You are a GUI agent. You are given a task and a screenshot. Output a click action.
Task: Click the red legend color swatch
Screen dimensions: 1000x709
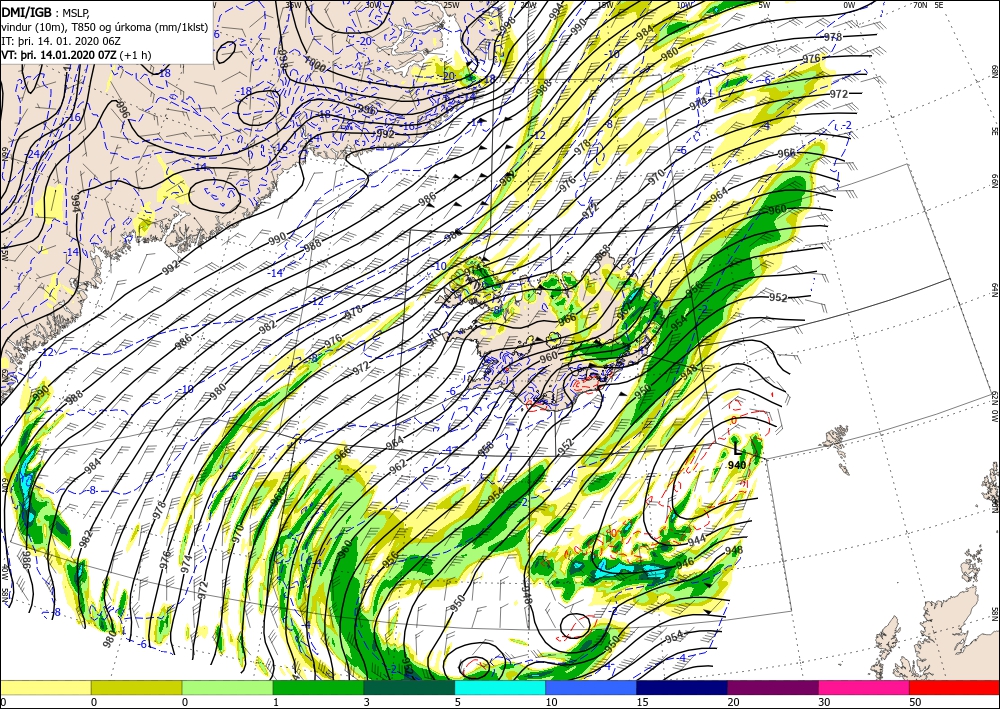(x=954, y=687)
